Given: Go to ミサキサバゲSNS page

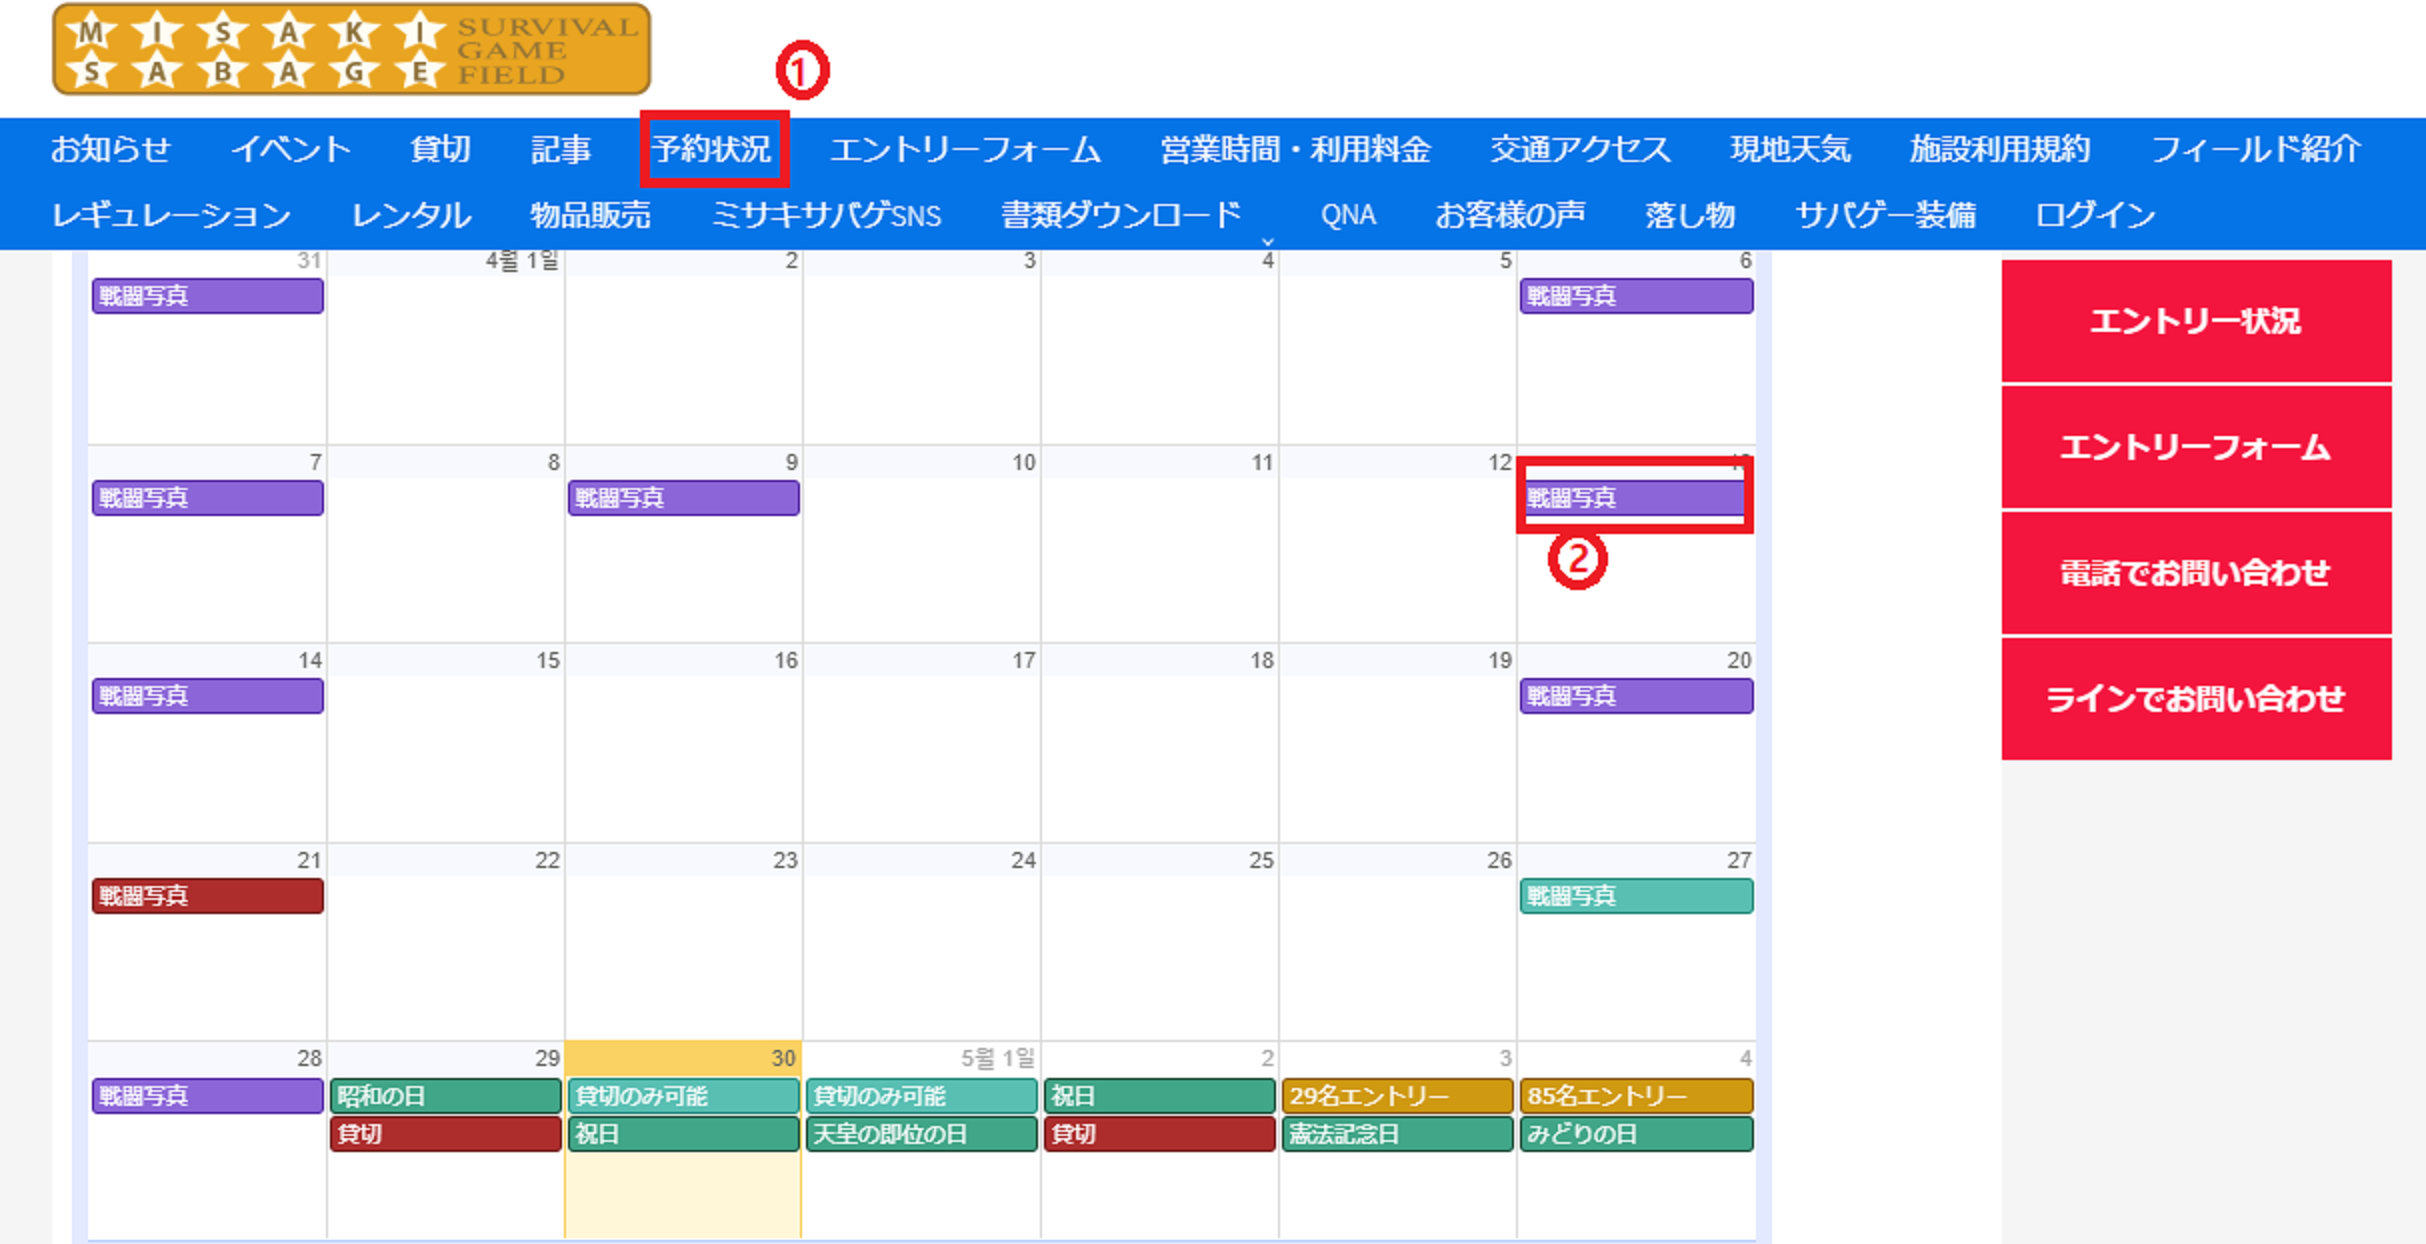Looking at the screenshot, I should pyautogui.click(x=826, y=215).
